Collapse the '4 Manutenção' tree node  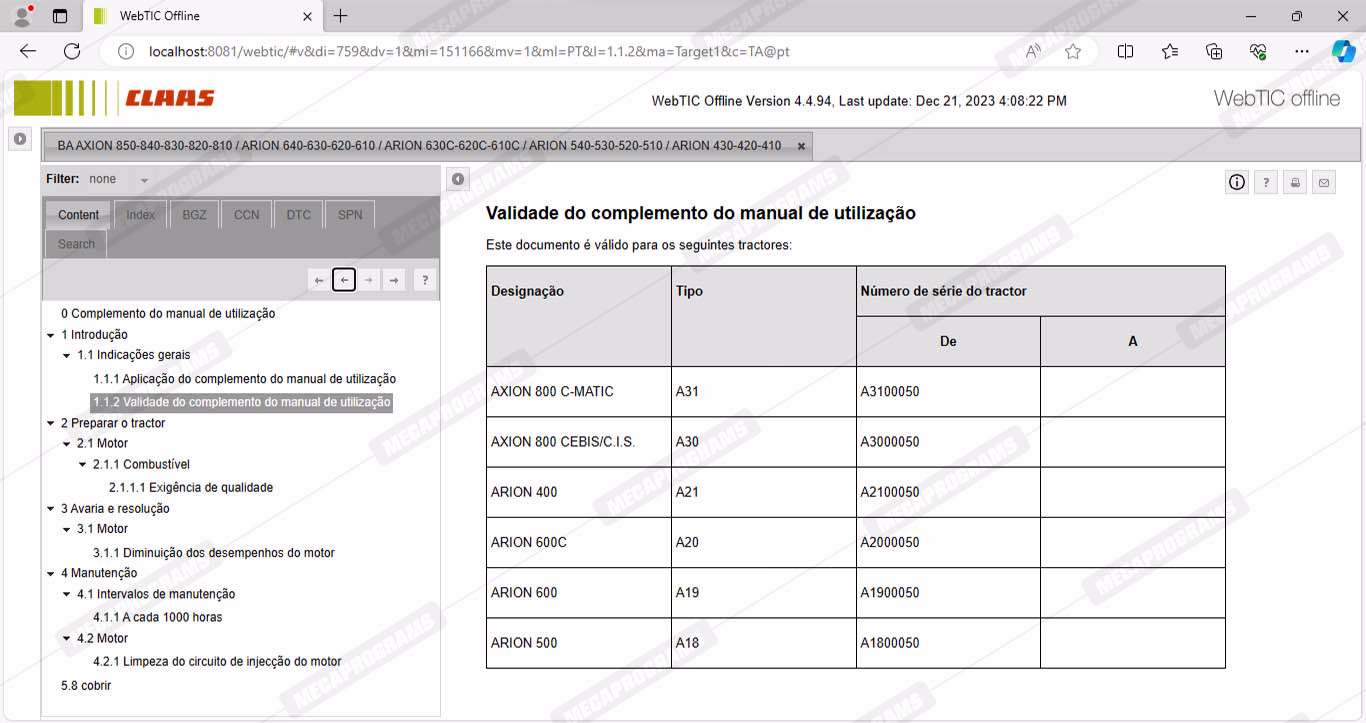[x=51, y=573]
